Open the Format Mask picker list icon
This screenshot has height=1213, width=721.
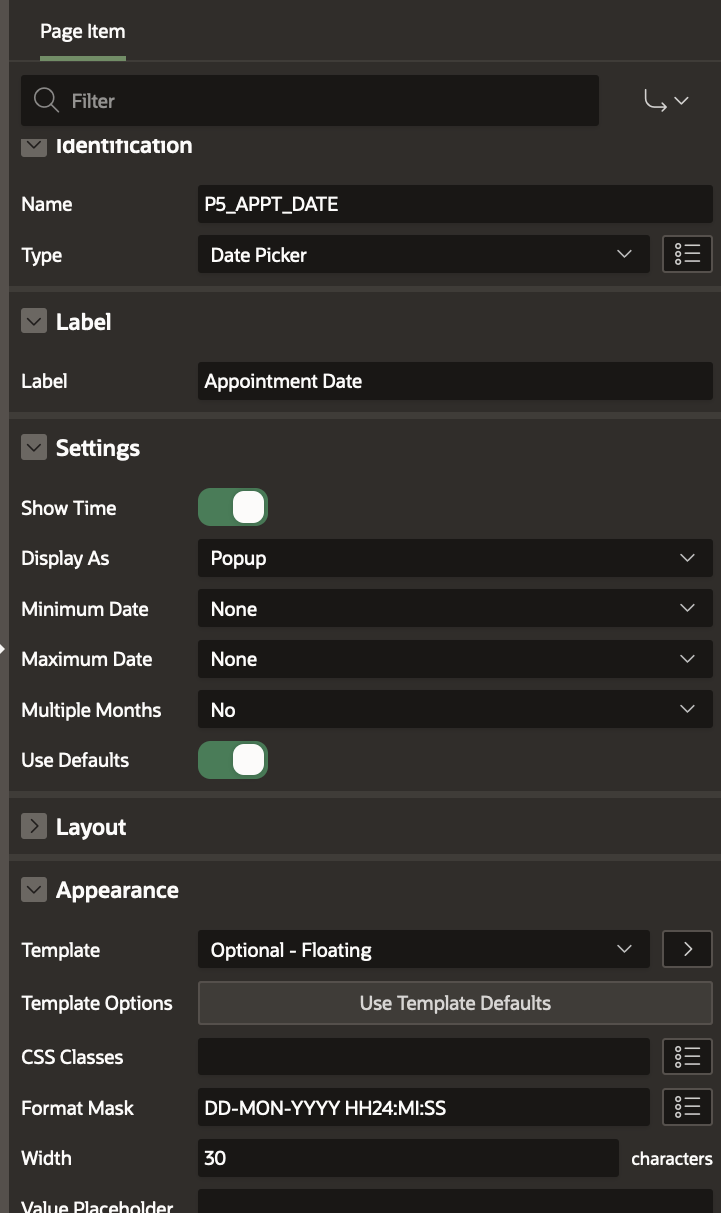[687, 1107]
